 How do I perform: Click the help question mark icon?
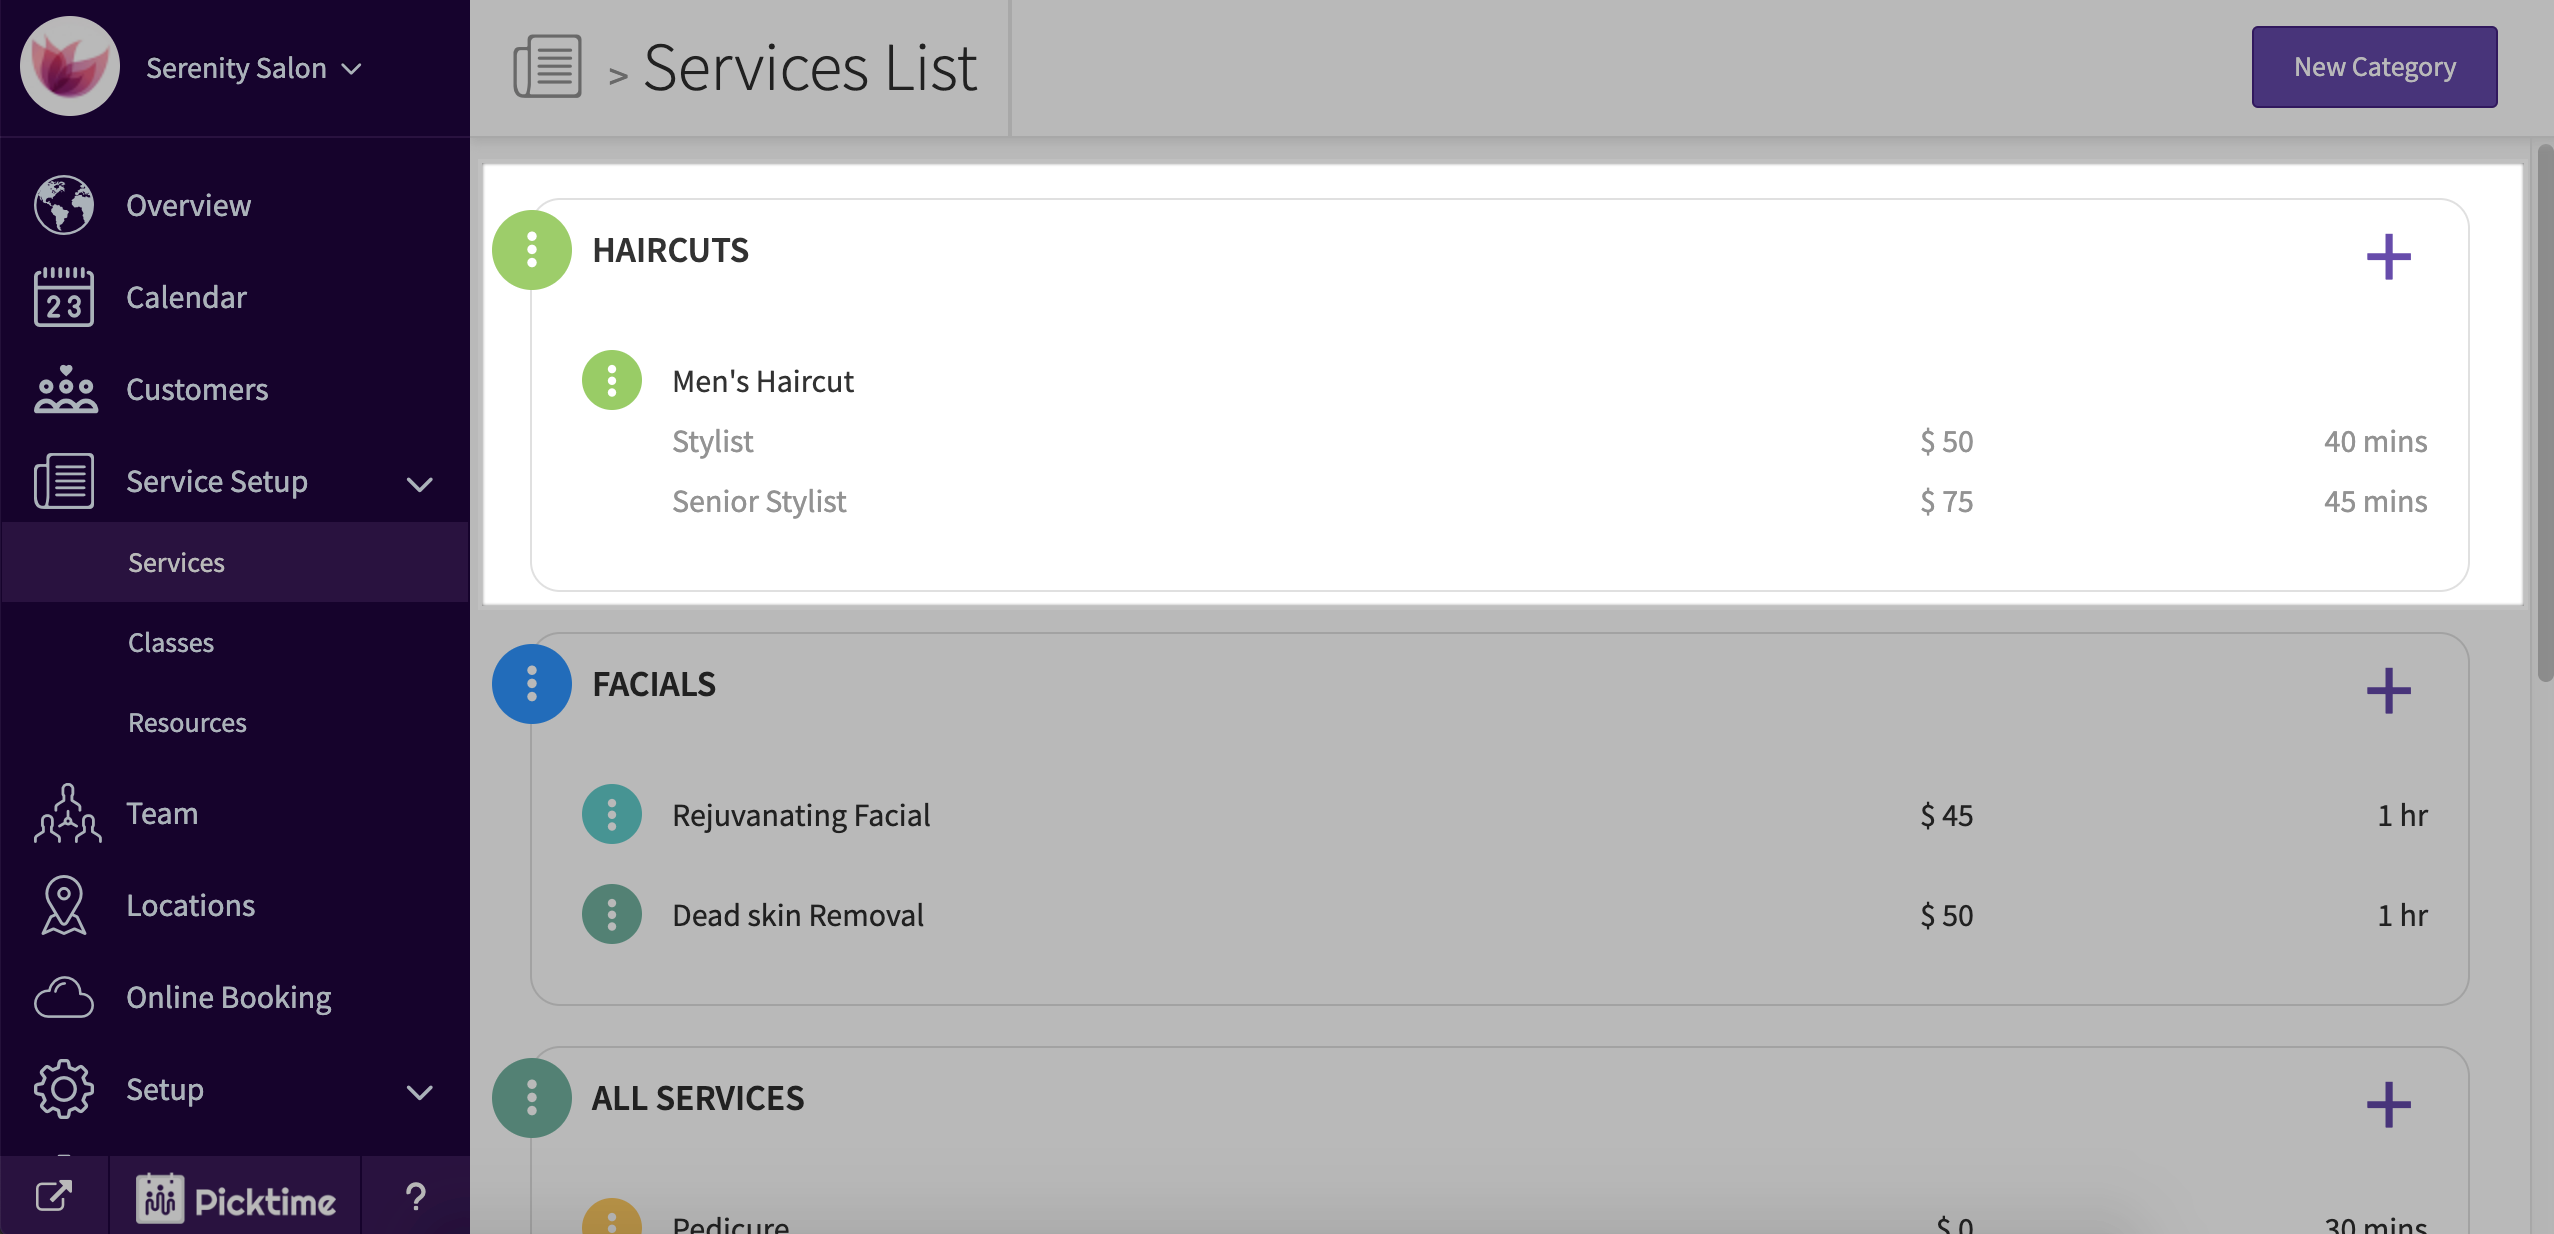[415, 1196]
